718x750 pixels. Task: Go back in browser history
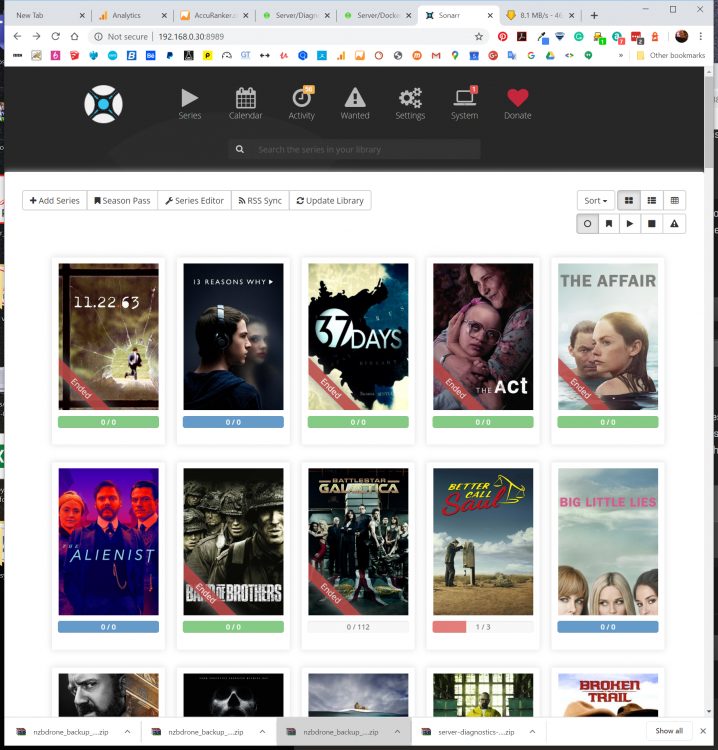pyautogui.click(x=17, y=36)
